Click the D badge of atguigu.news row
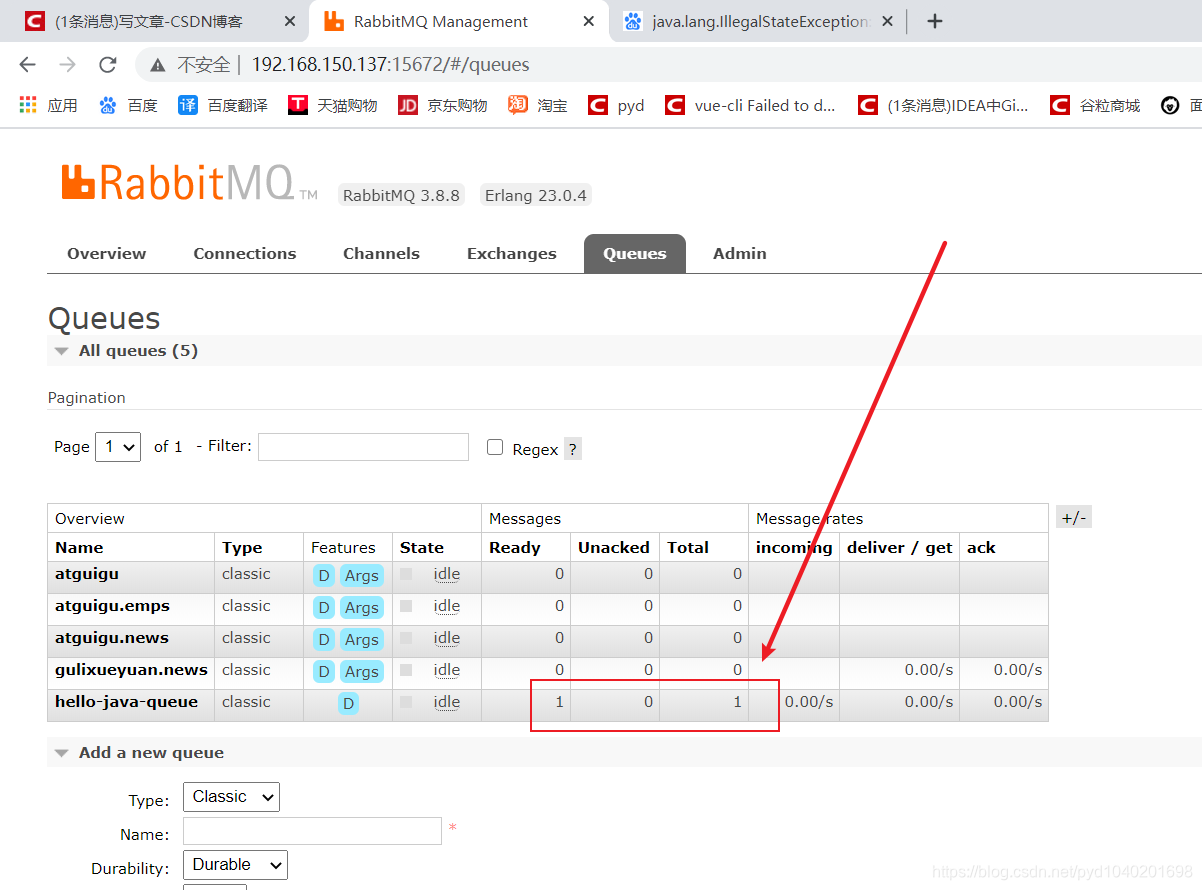This screenshot has width=1202, height=890. pos(323,639)
